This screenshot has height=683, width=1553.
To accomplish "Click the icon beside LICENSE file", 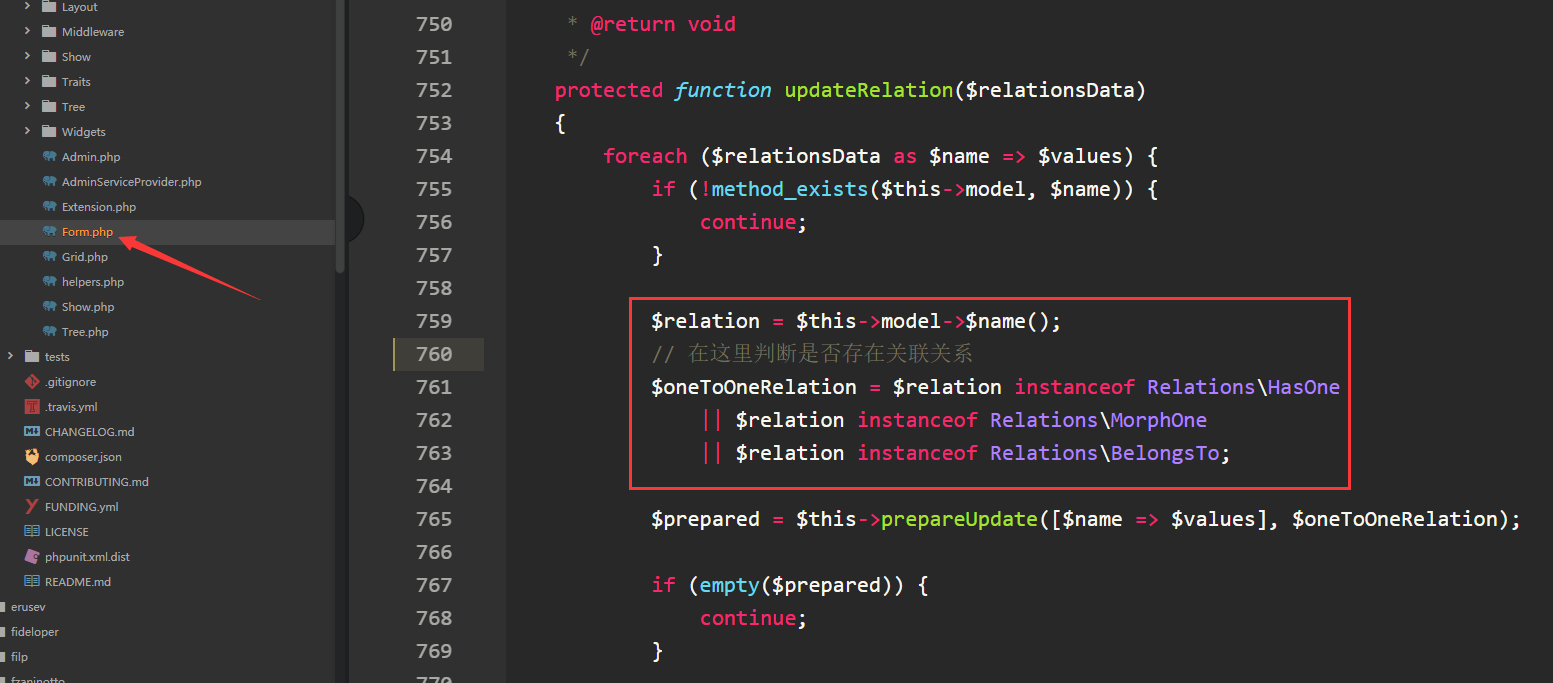I will (32, 532).
